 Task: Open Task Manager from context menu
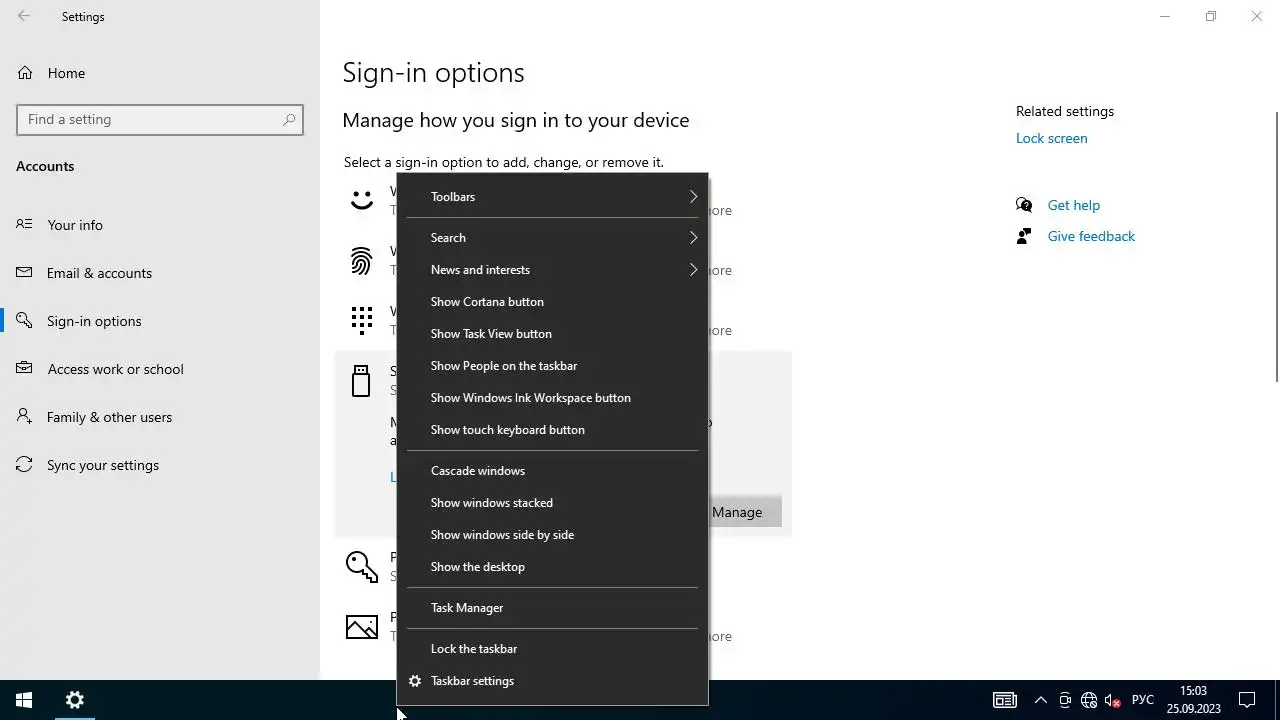(552, 608)
